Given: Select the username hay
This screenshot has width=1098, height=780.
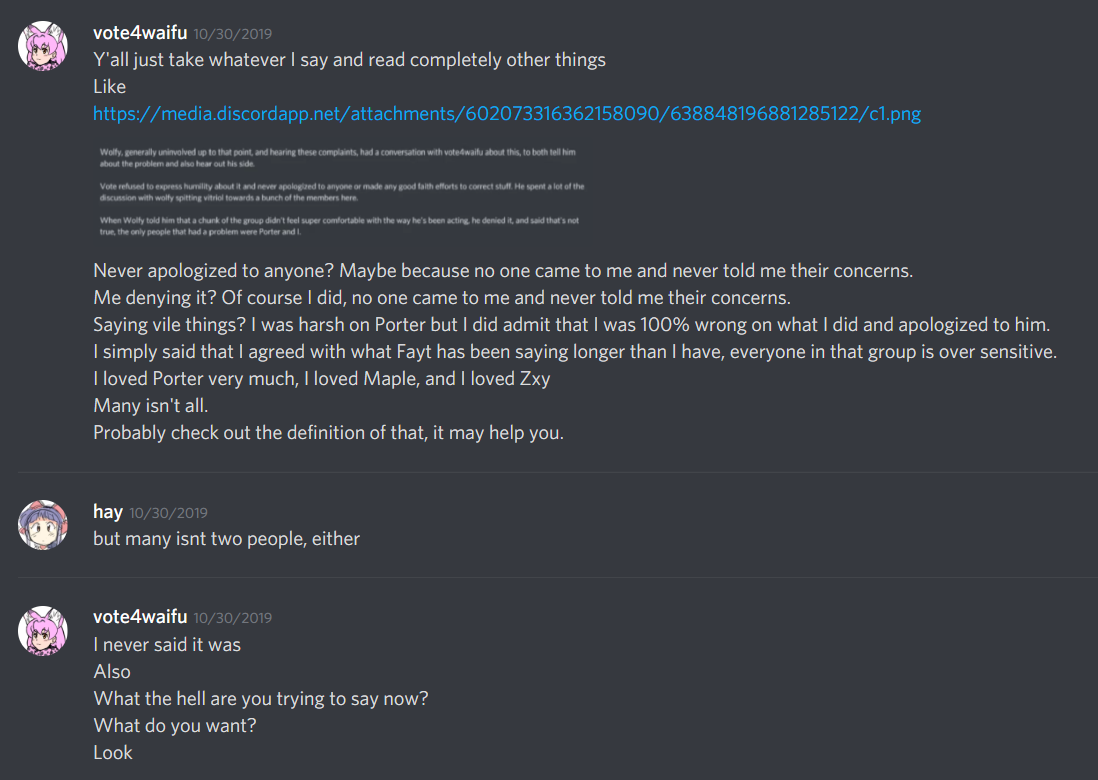Looking at the screenshot, I should (x=107, y=512).
